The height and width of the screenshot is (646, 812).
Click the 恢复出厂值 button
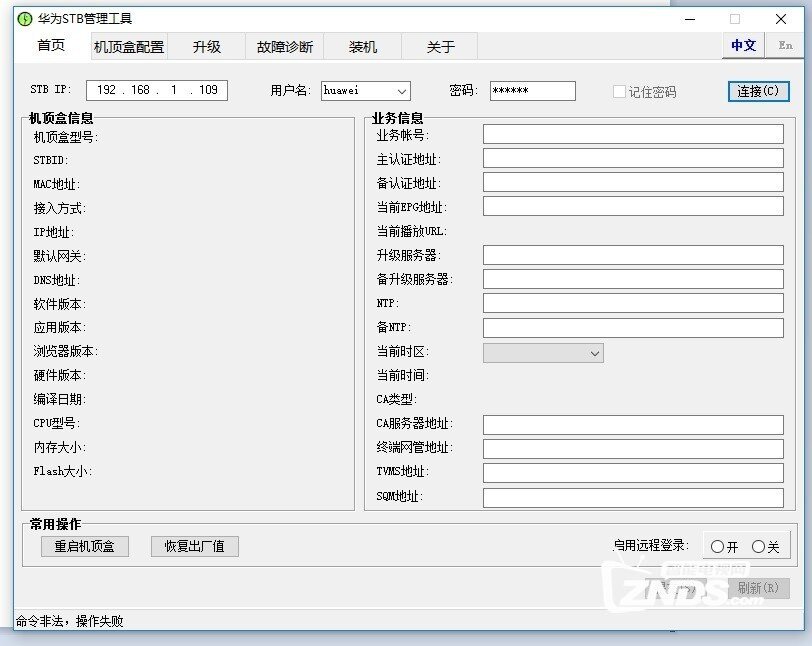coord(195,546)
